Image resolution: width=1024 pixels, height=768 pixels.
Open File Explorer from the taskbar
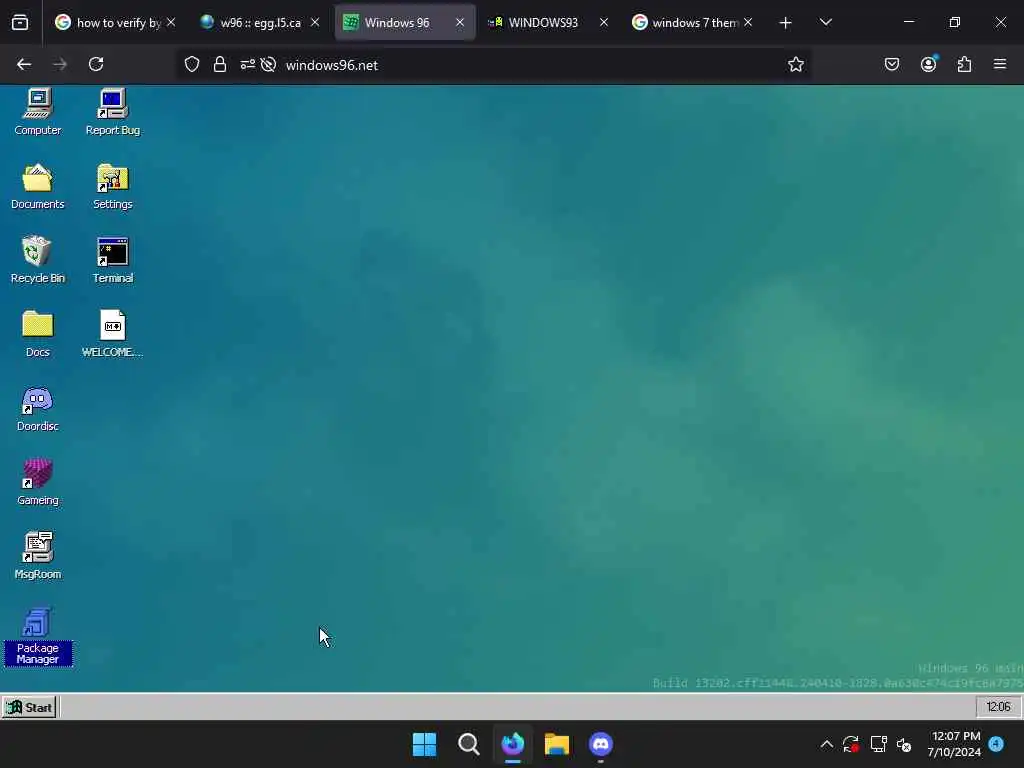(557, 744)
